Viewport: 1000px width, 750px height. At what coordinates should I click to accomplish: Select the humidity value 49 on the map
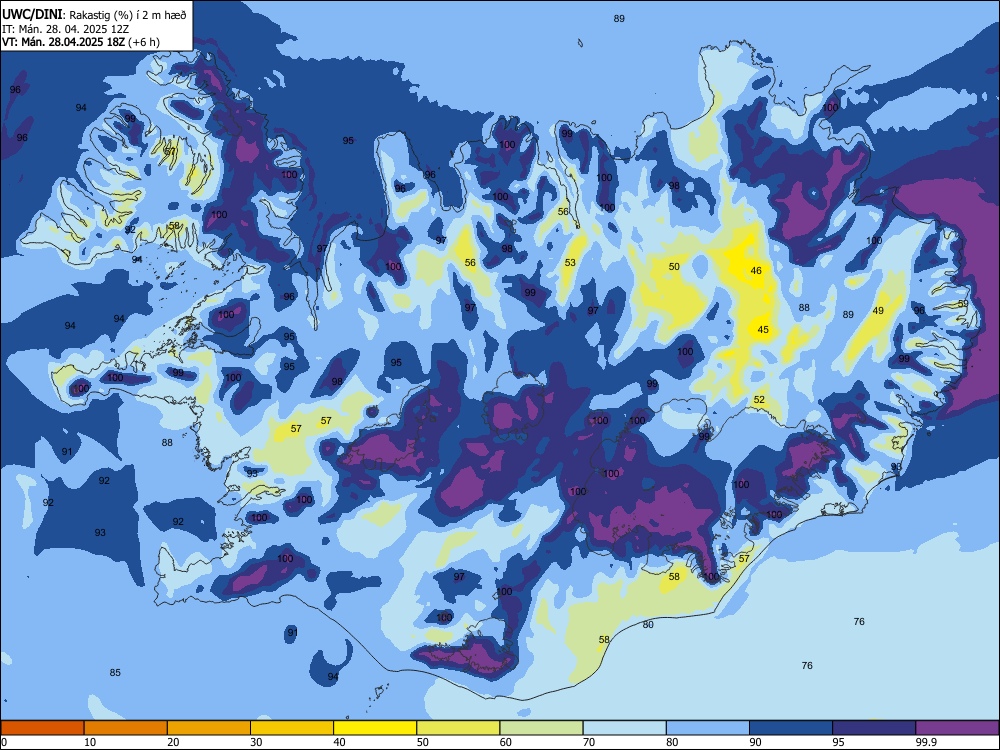tap(878, 311)
